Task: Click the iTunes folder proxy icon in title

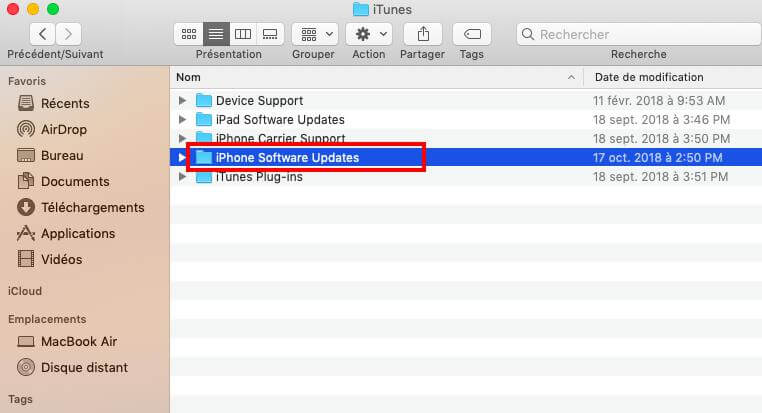Action: click(360, 9)
